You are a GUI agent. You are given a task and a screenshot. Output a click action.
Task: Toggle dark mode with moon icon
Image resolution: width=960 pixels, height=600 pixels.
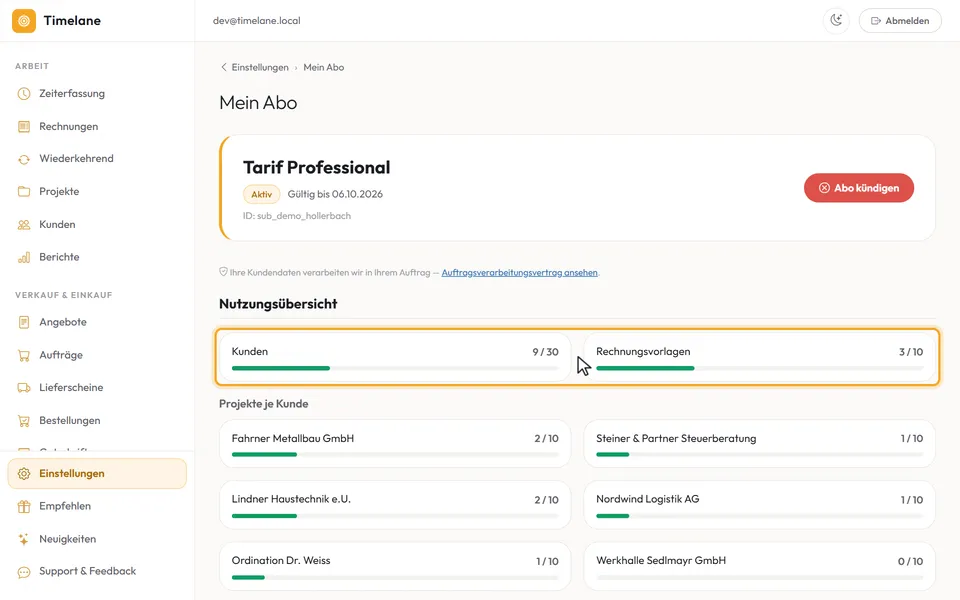[x=836, y=21]
